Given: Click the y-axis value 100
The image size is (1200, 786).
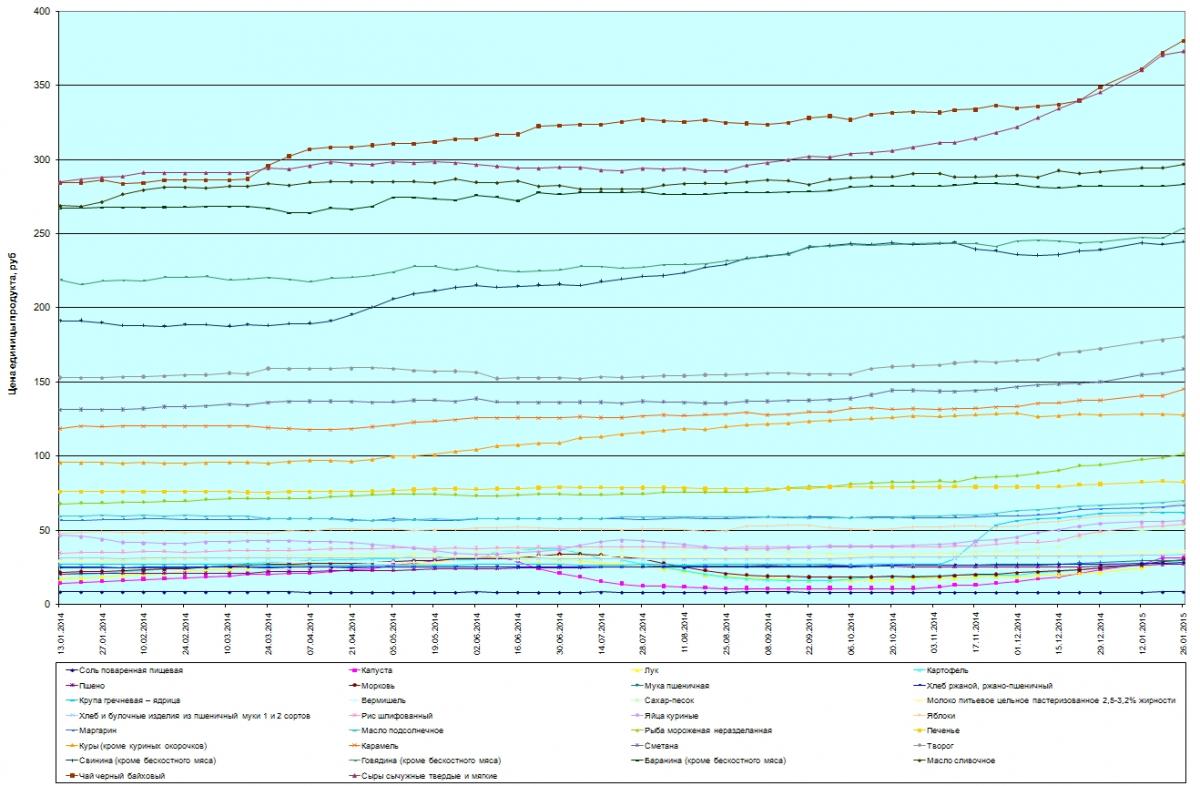Looking at the screenshot, I should (41, 456).
